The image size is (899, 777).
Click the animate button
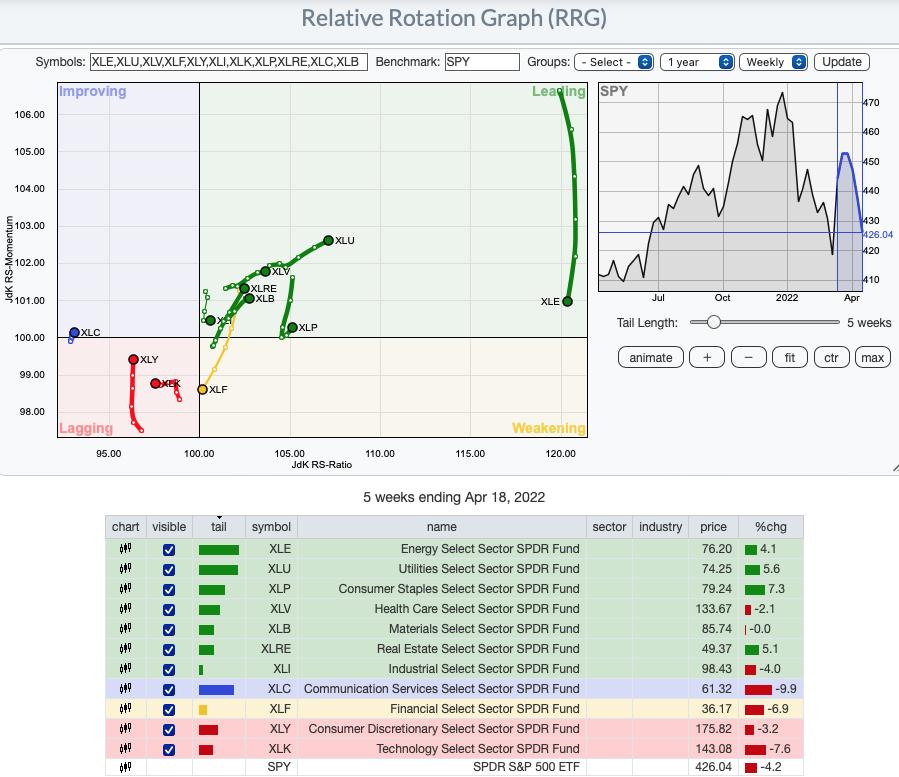tap(651, 358)
